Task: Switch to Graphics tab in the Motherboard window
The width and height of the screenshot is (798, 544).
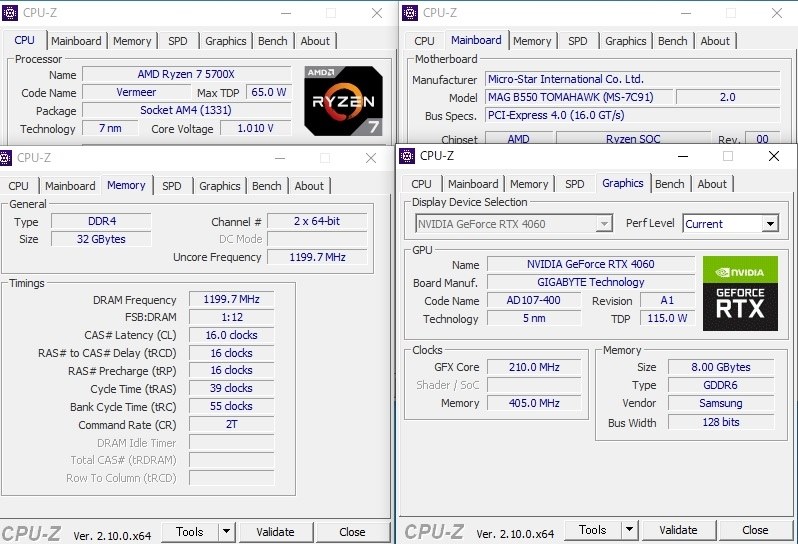Action: click(625, 41)
